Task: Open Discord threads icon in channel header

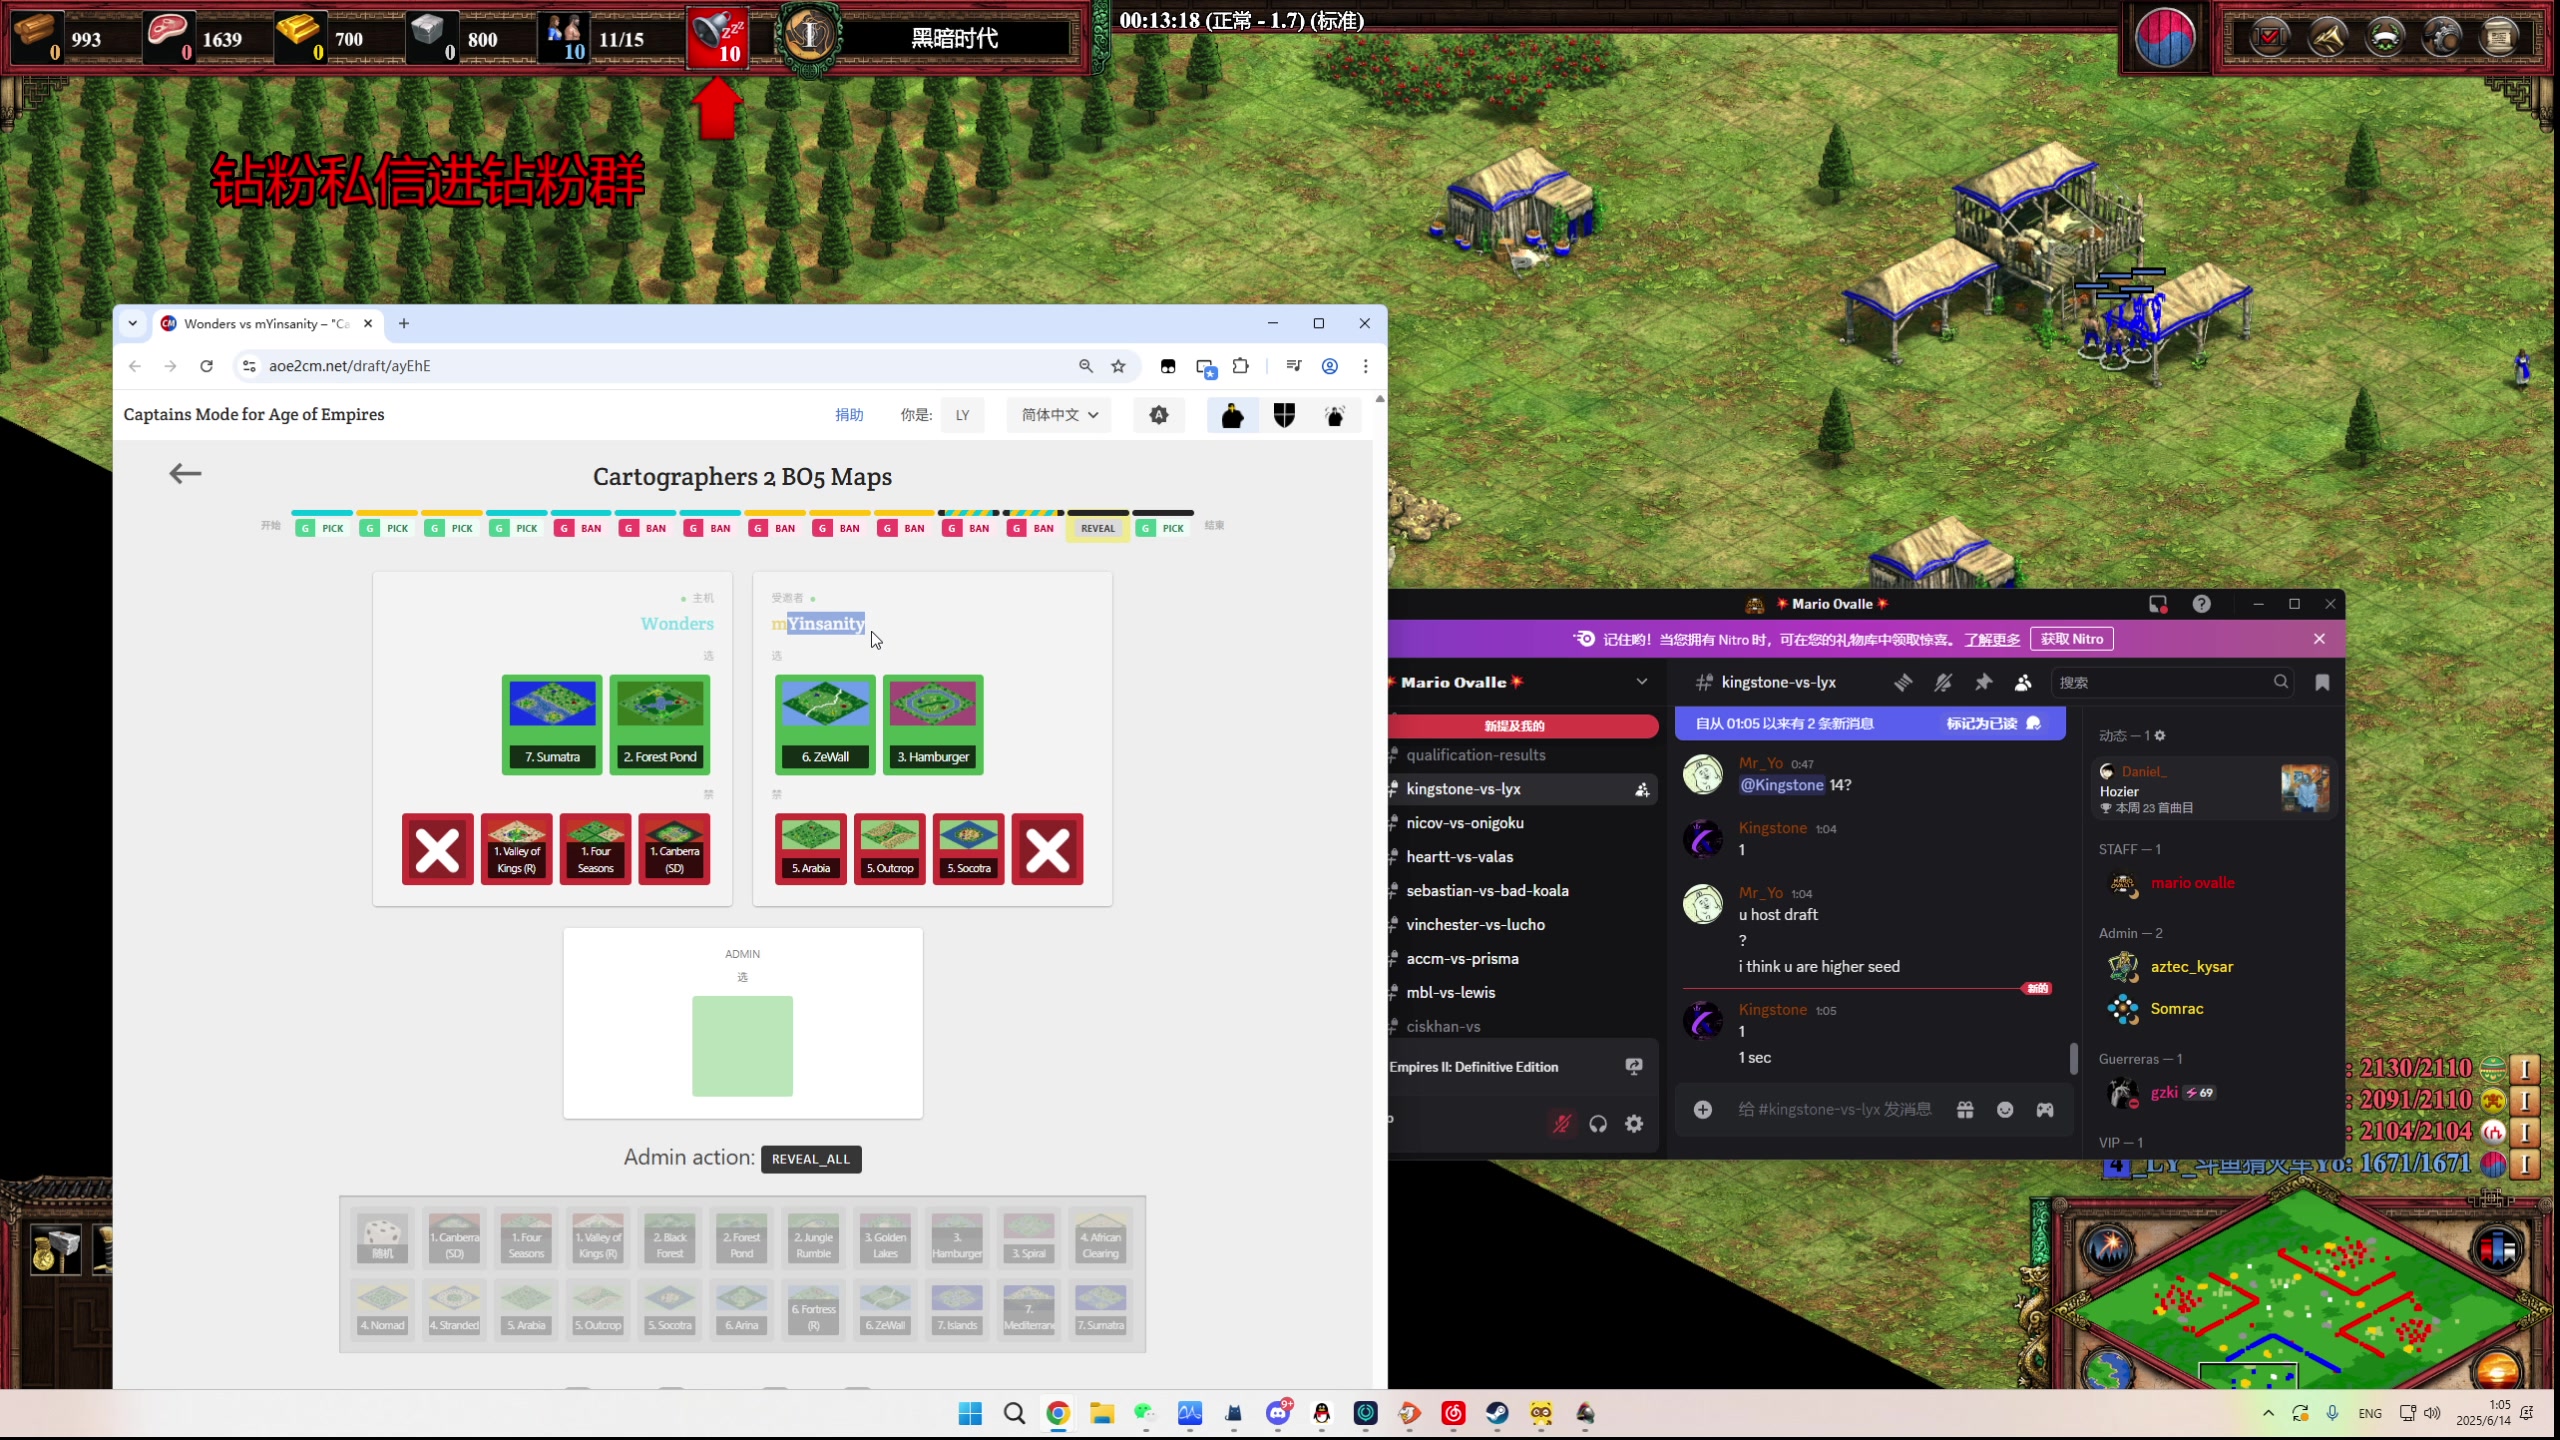Action: 1903,682
